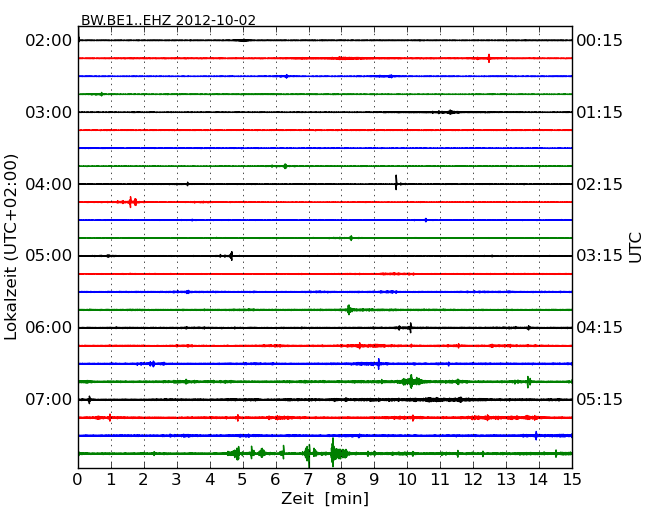Click the 04:00 local time label
This screenshot has width=650, height=520.
pyautogui.click(x=49, y=184)
